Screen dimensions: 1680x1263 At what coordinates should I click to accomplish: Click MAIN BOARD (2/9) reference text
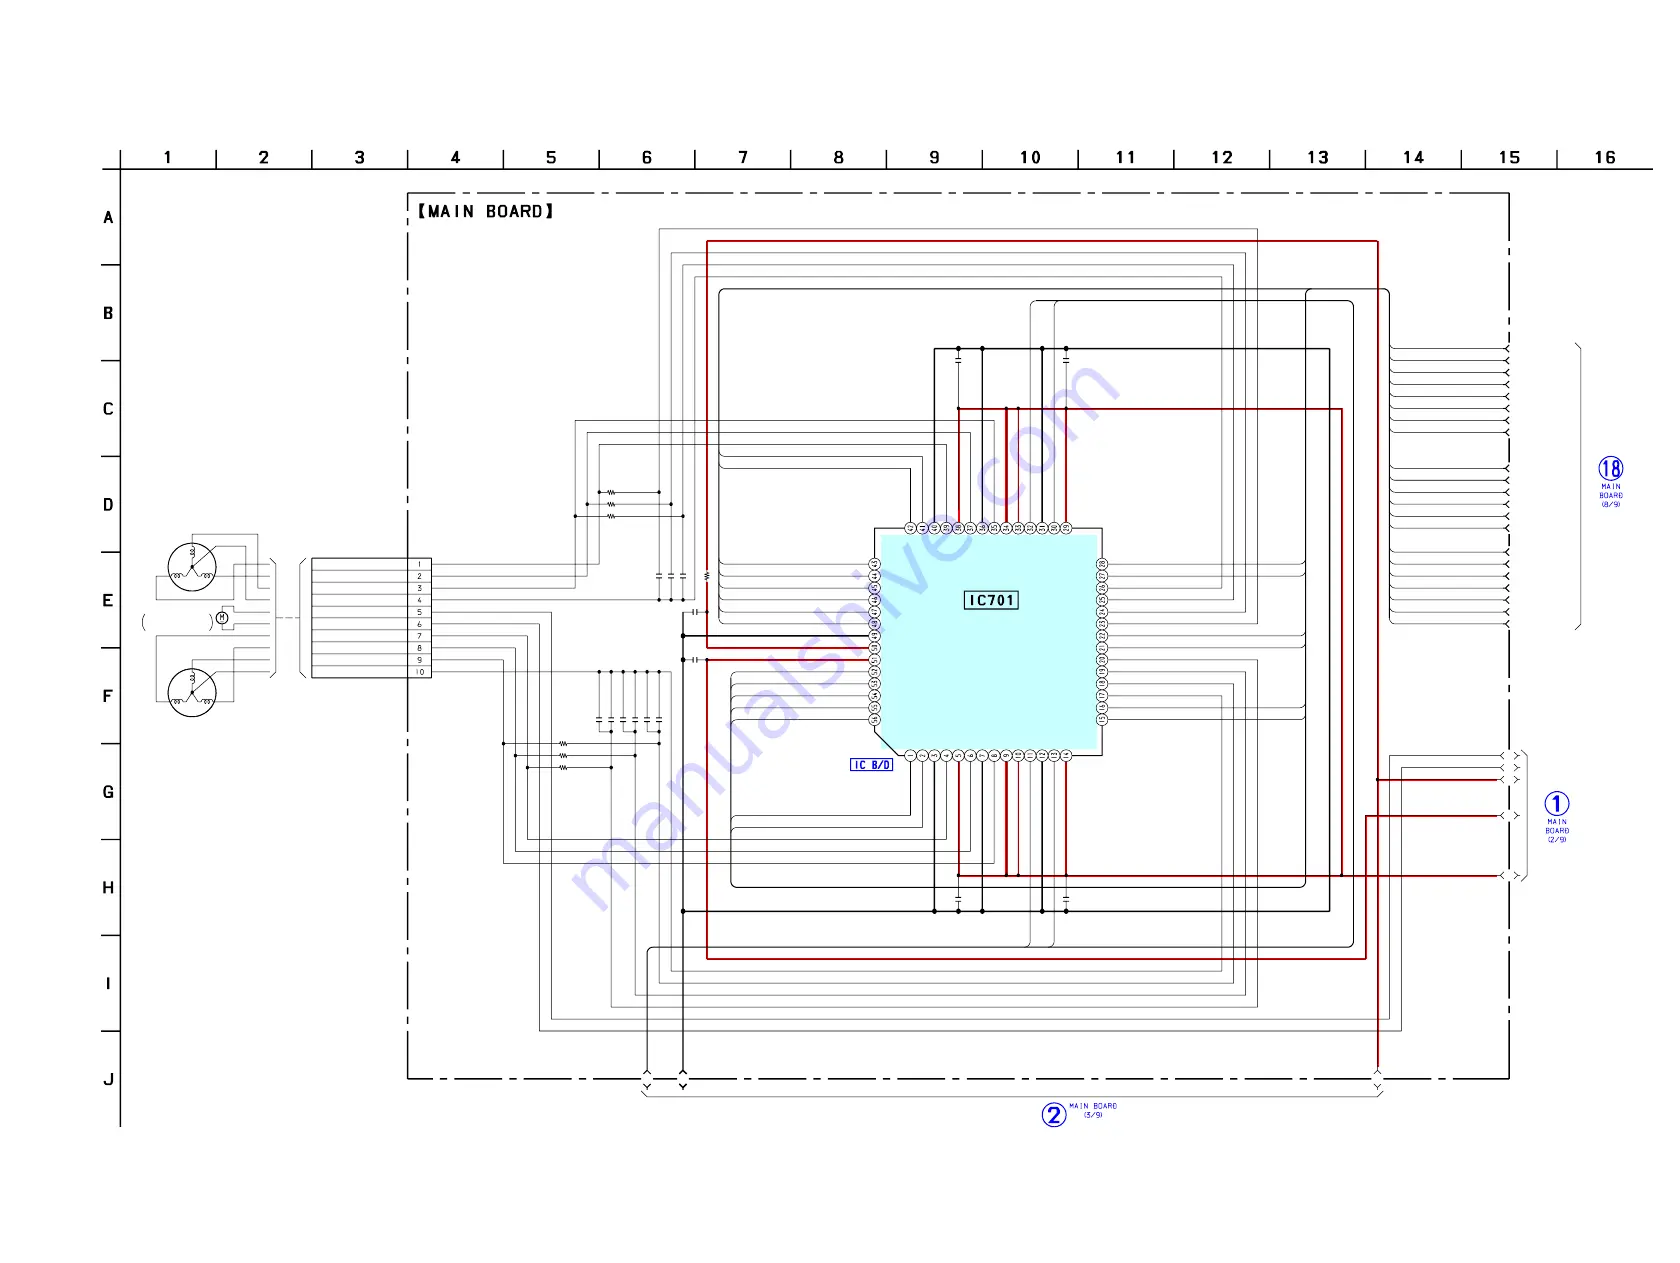1557,831
